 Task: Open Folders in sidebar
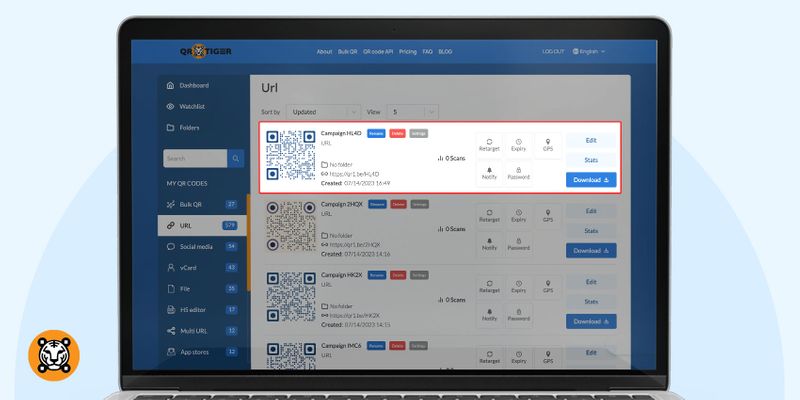click(183, 128)
